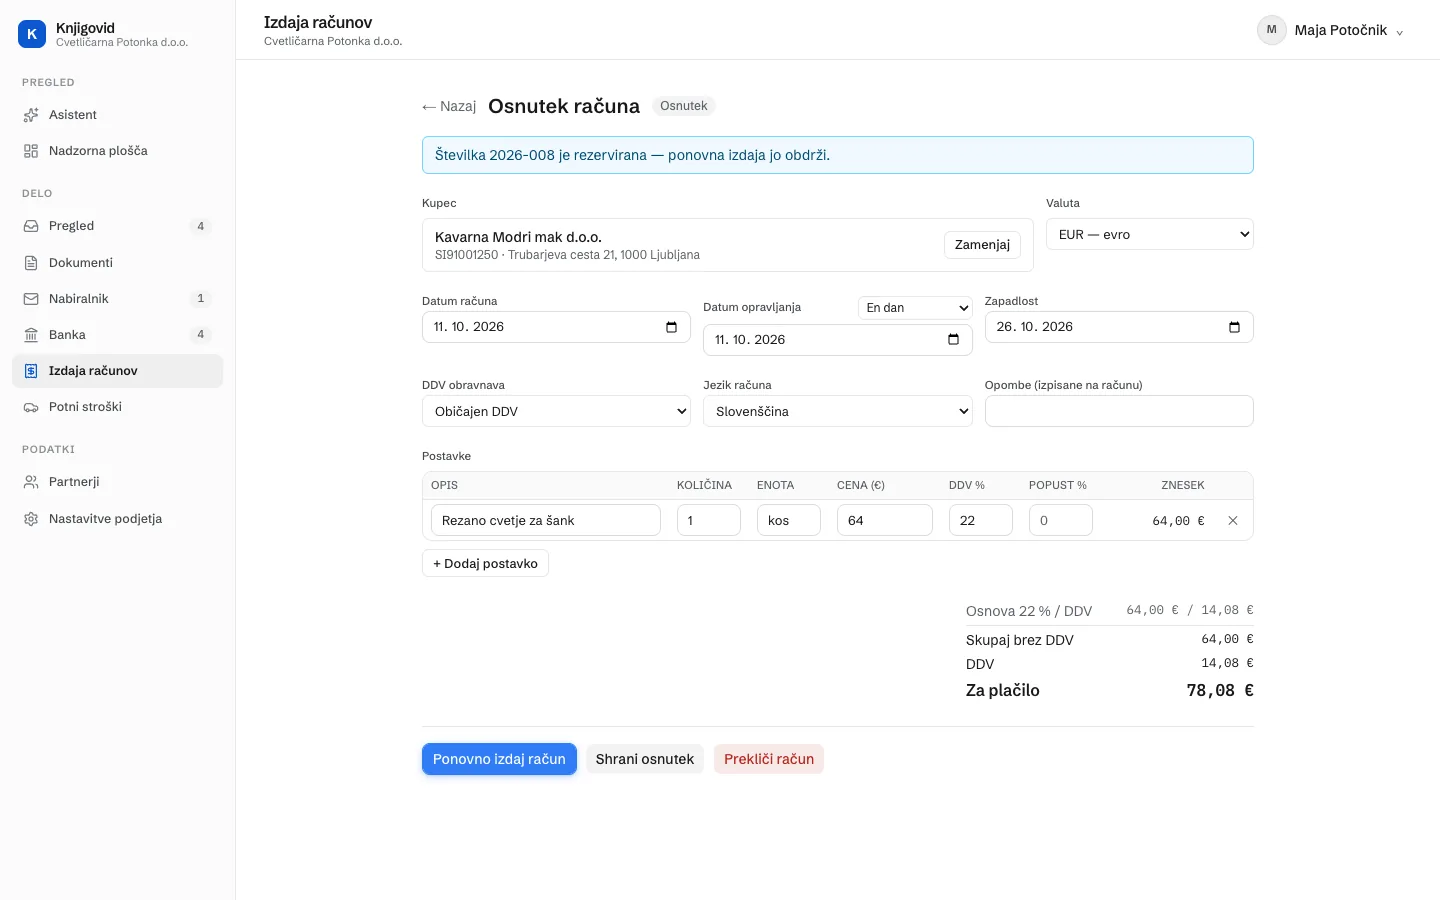Click the Banka building icon
Viewport: 1440px width, 900px height.
[31, 335]
